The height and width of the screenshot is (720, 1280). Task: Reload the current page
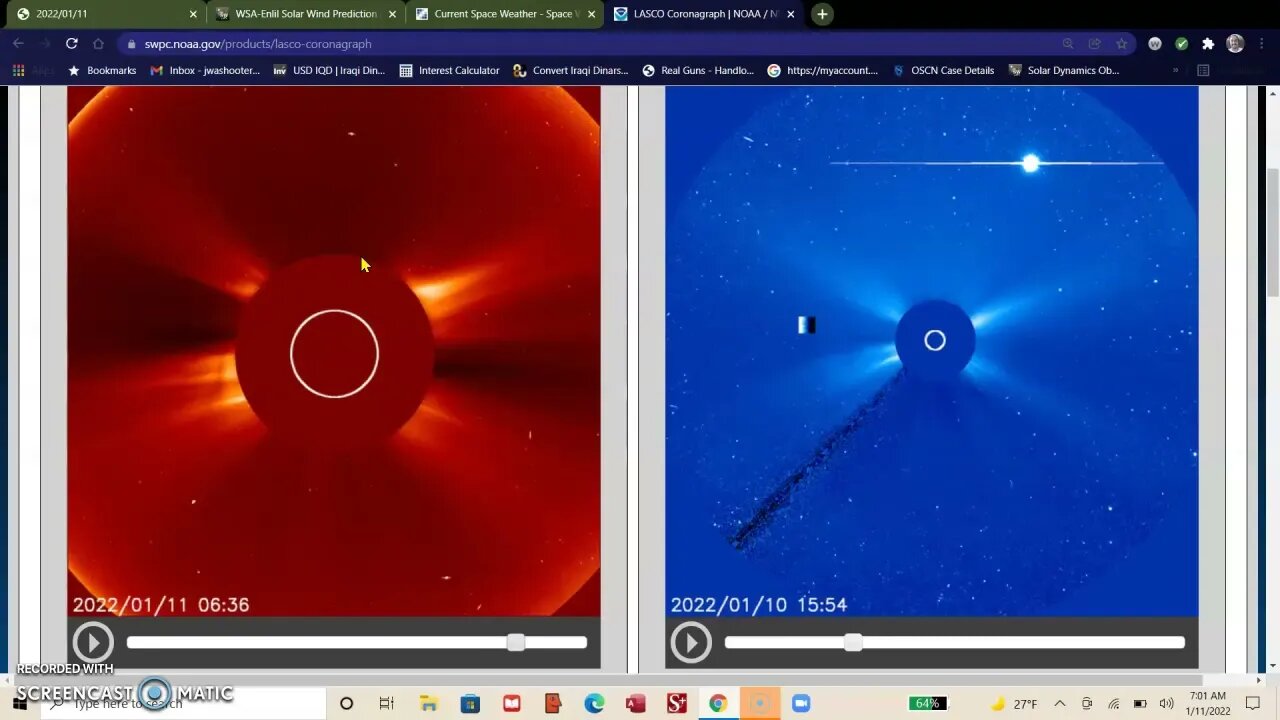[x=71, y=44]
